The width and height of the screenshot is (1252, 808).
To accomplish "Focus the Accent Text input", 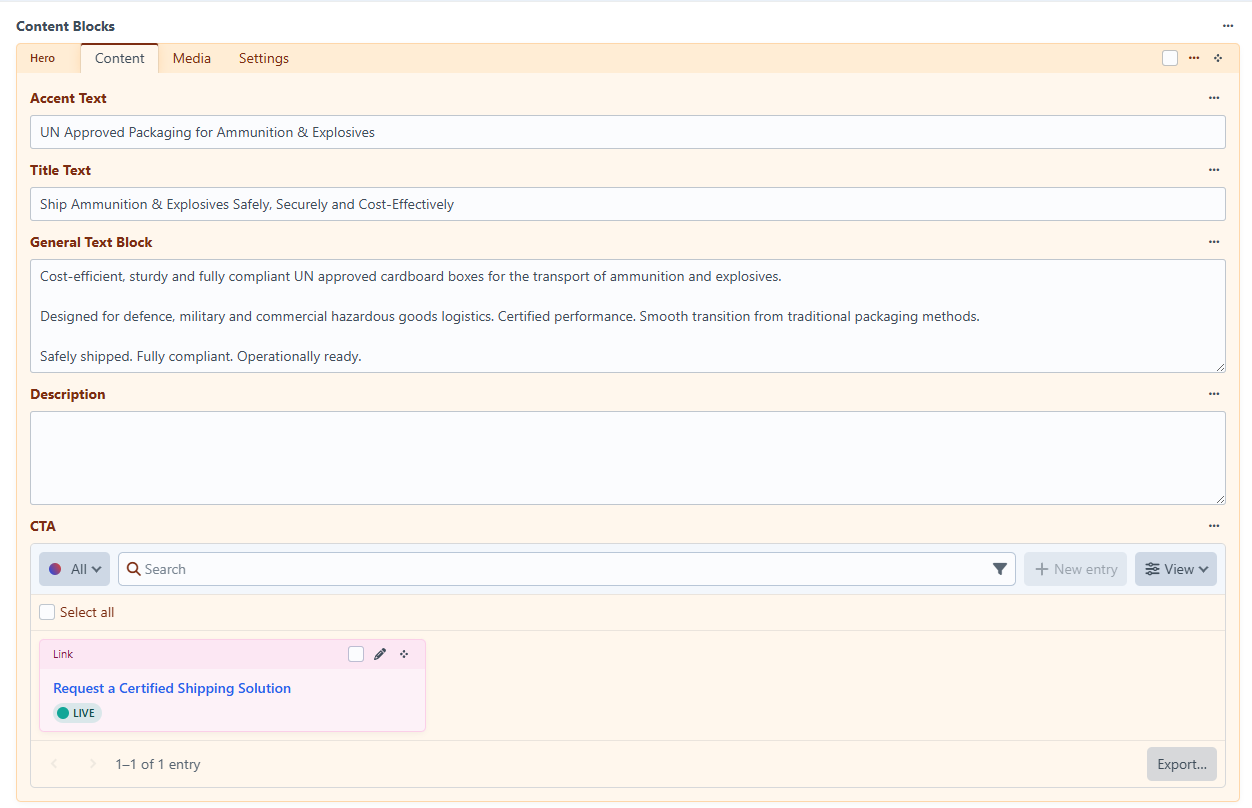I will (628, 132).
